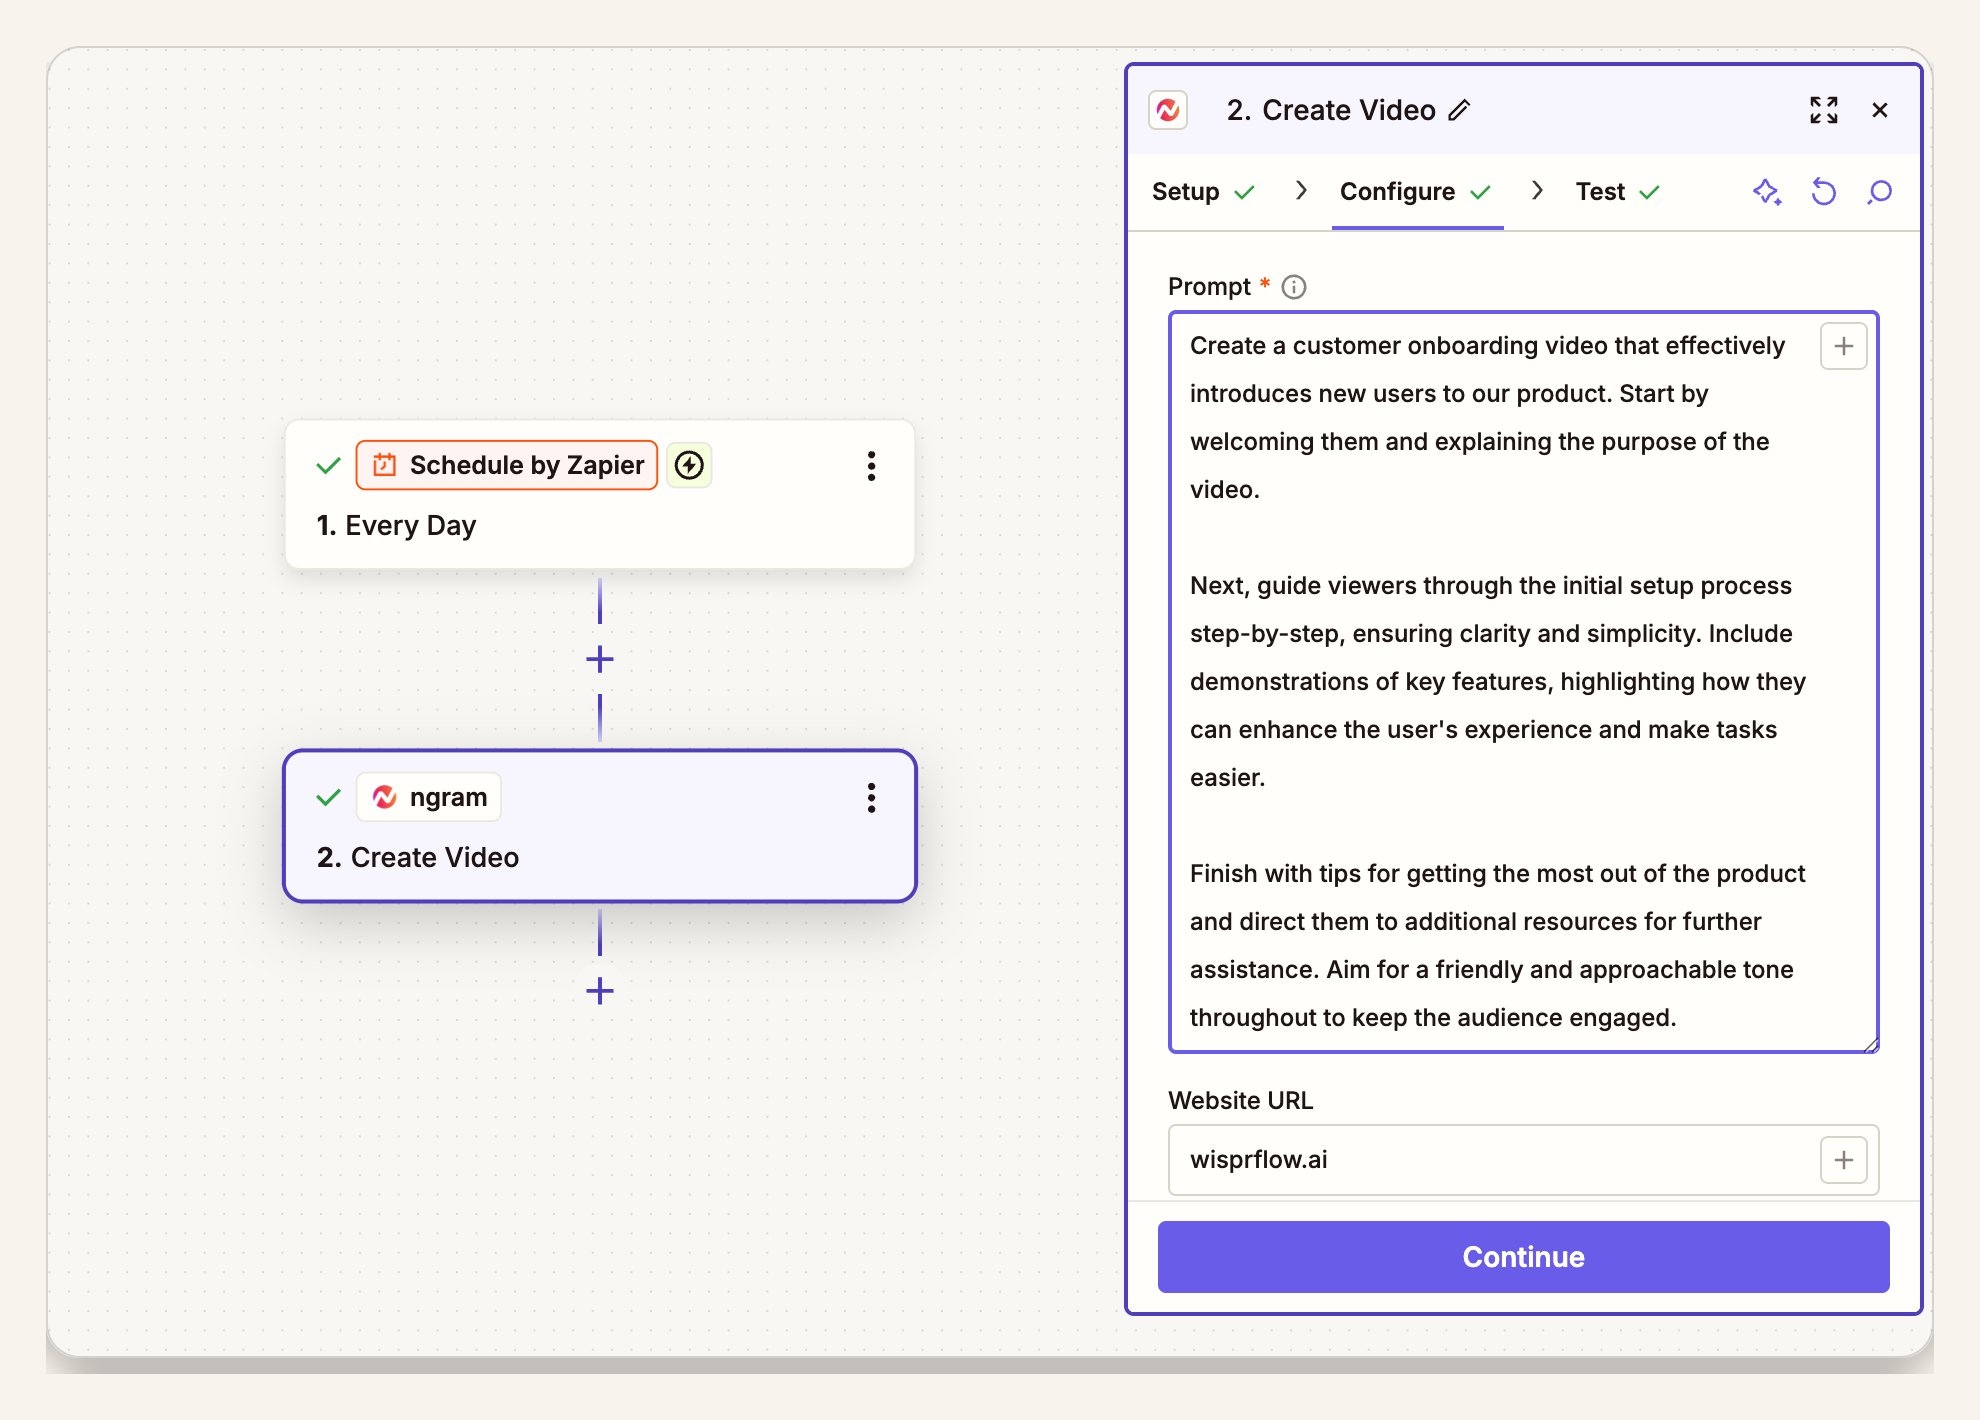Click the Prompt field label
The image size is (1980, 1420).
pyautogui.click(x=1209, y=287)
